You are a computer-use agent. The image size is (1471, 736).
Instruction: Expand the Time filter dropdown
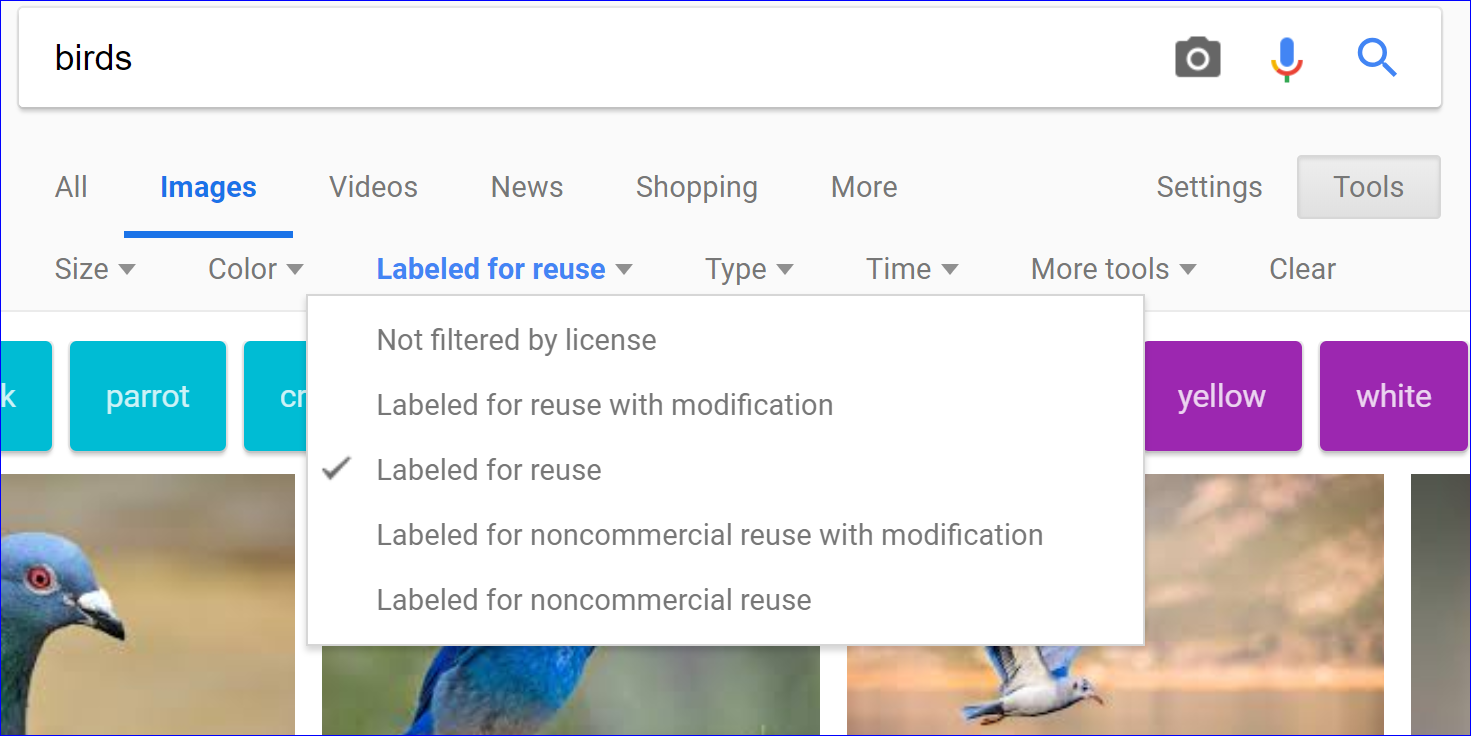911,269
